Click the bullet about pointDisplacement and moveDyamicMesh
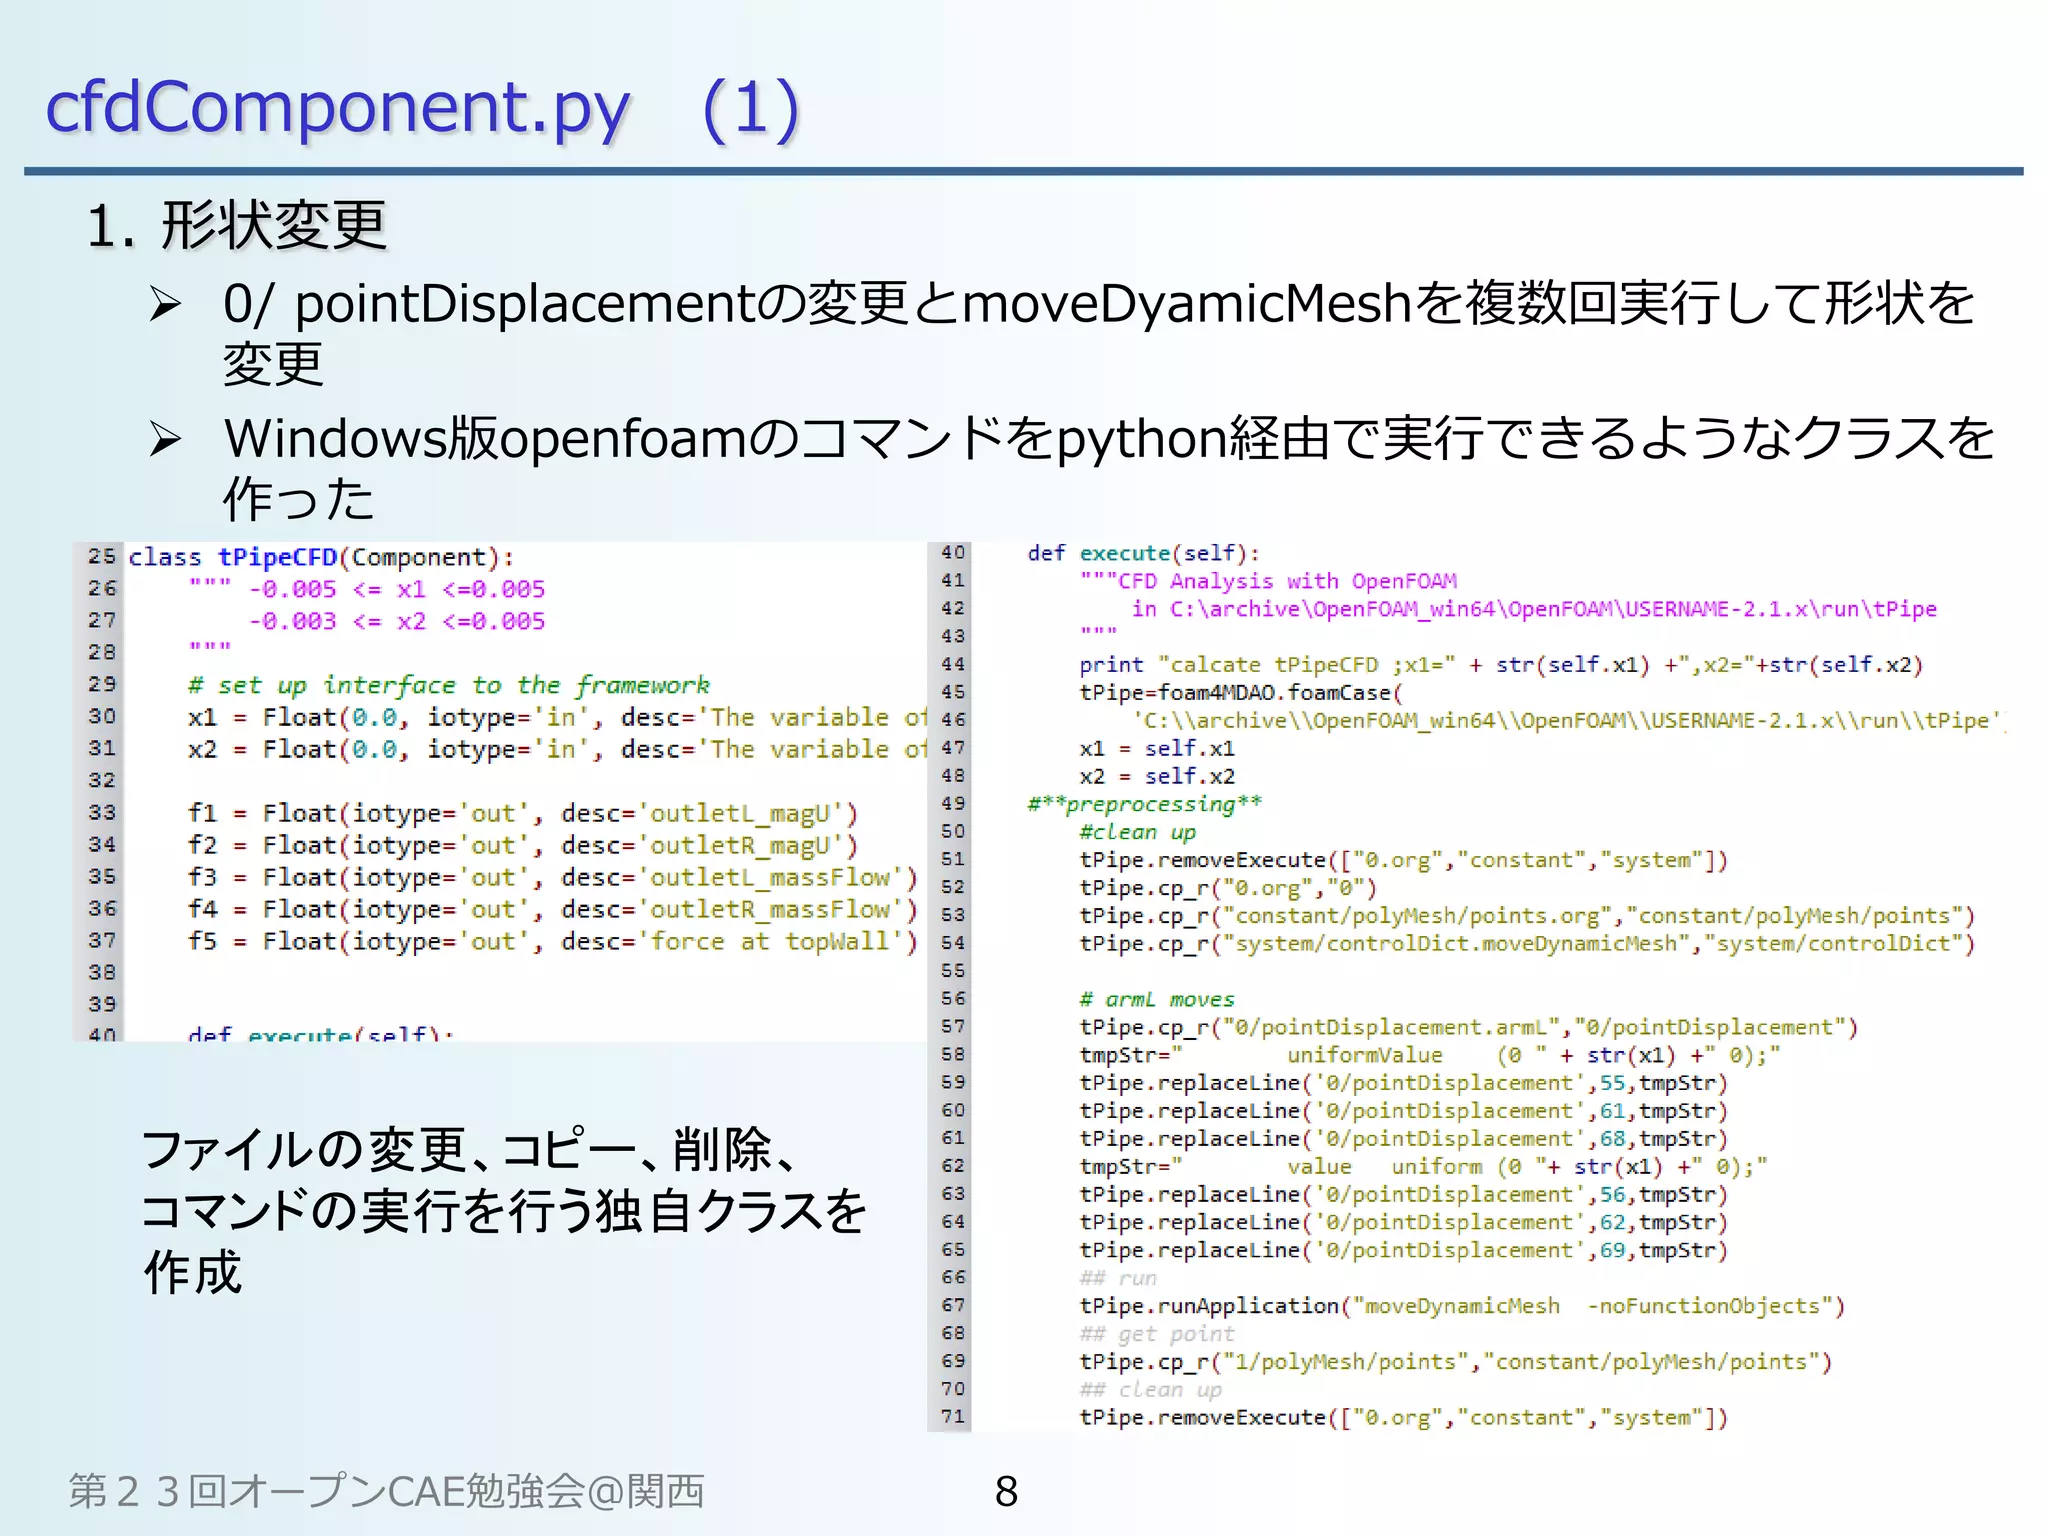 pos(1098,333)
